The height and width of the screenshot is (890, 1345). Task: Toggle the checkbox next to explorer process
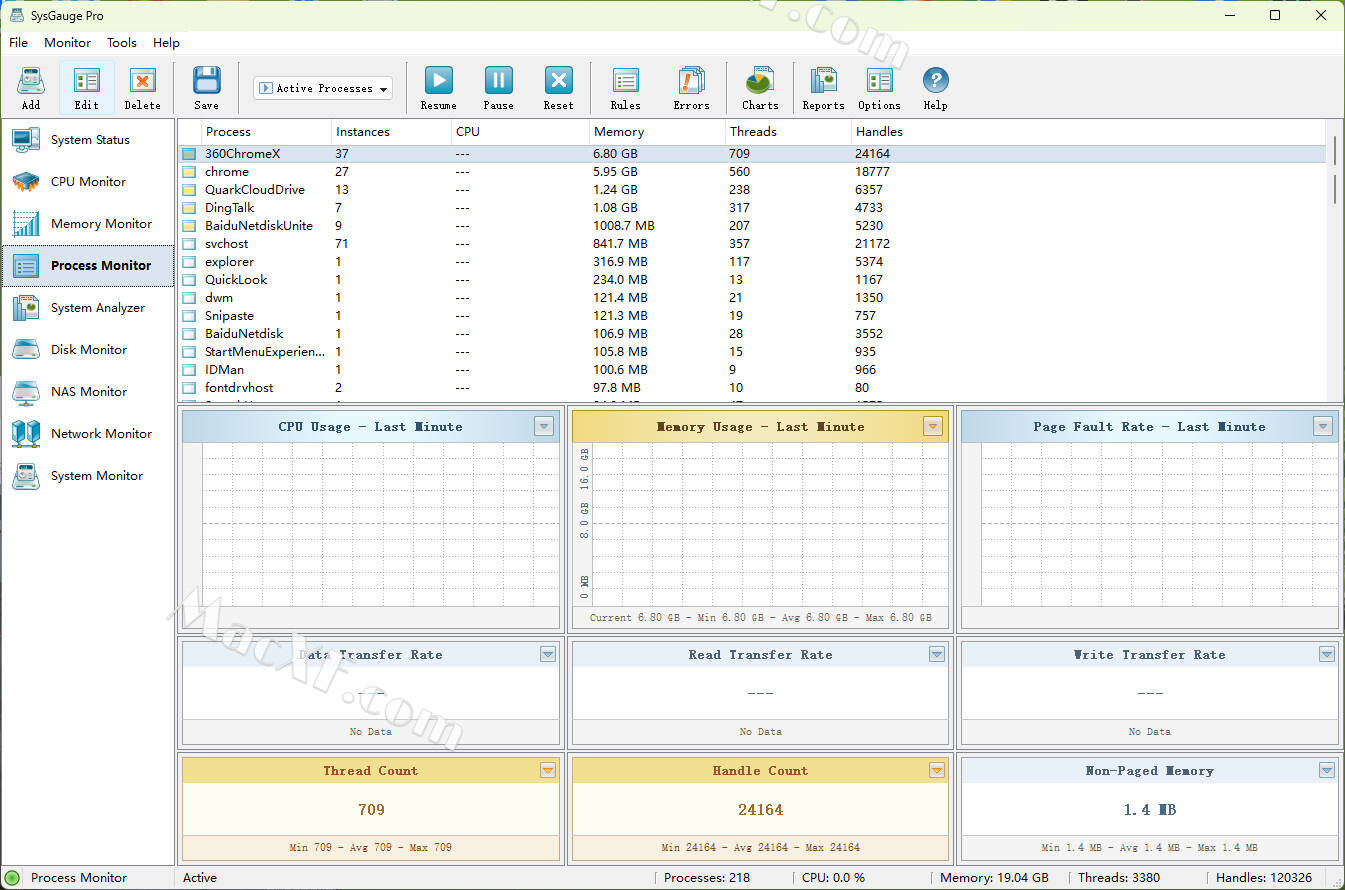click(x=189, y=262)
